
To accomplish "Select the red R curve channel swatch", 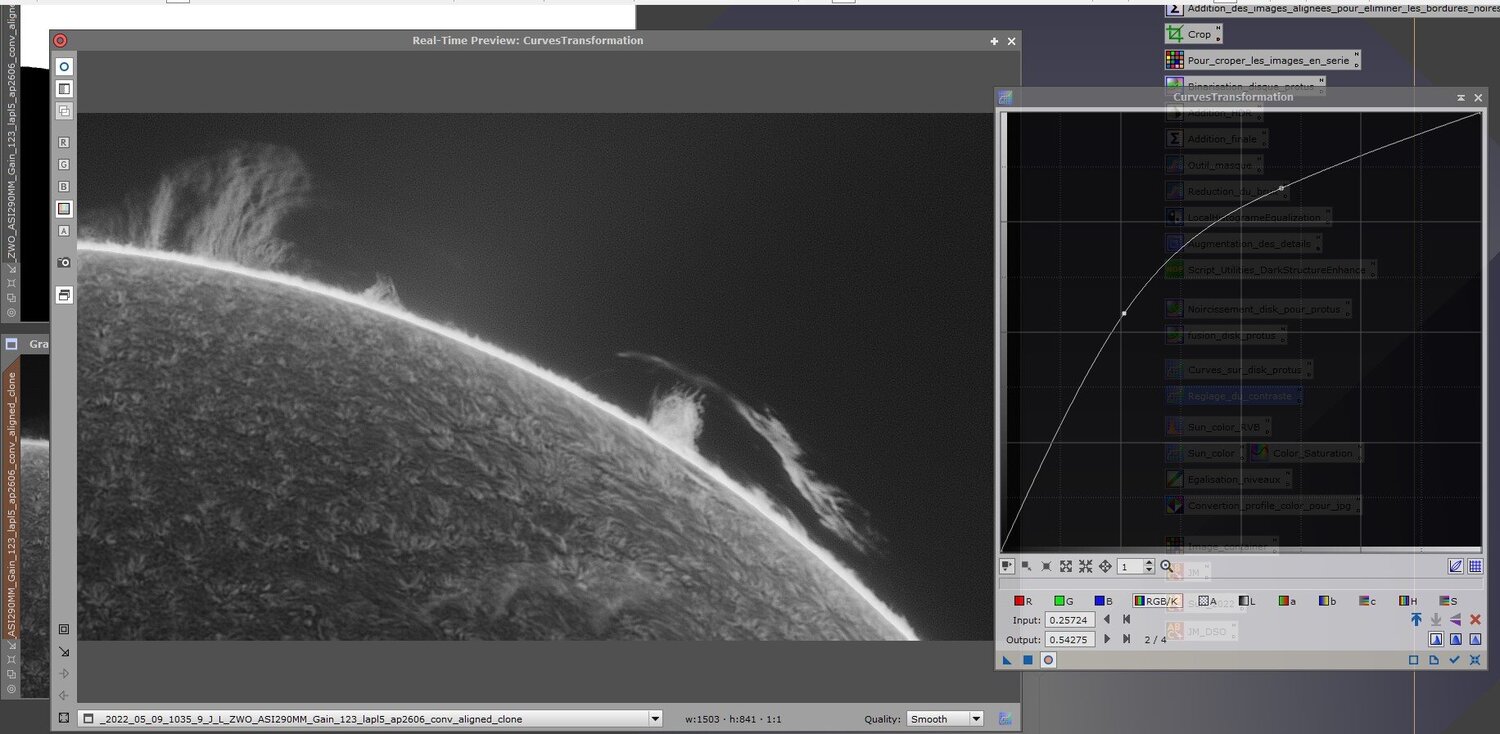I will pyautogui.click(x=1021, y=601).
